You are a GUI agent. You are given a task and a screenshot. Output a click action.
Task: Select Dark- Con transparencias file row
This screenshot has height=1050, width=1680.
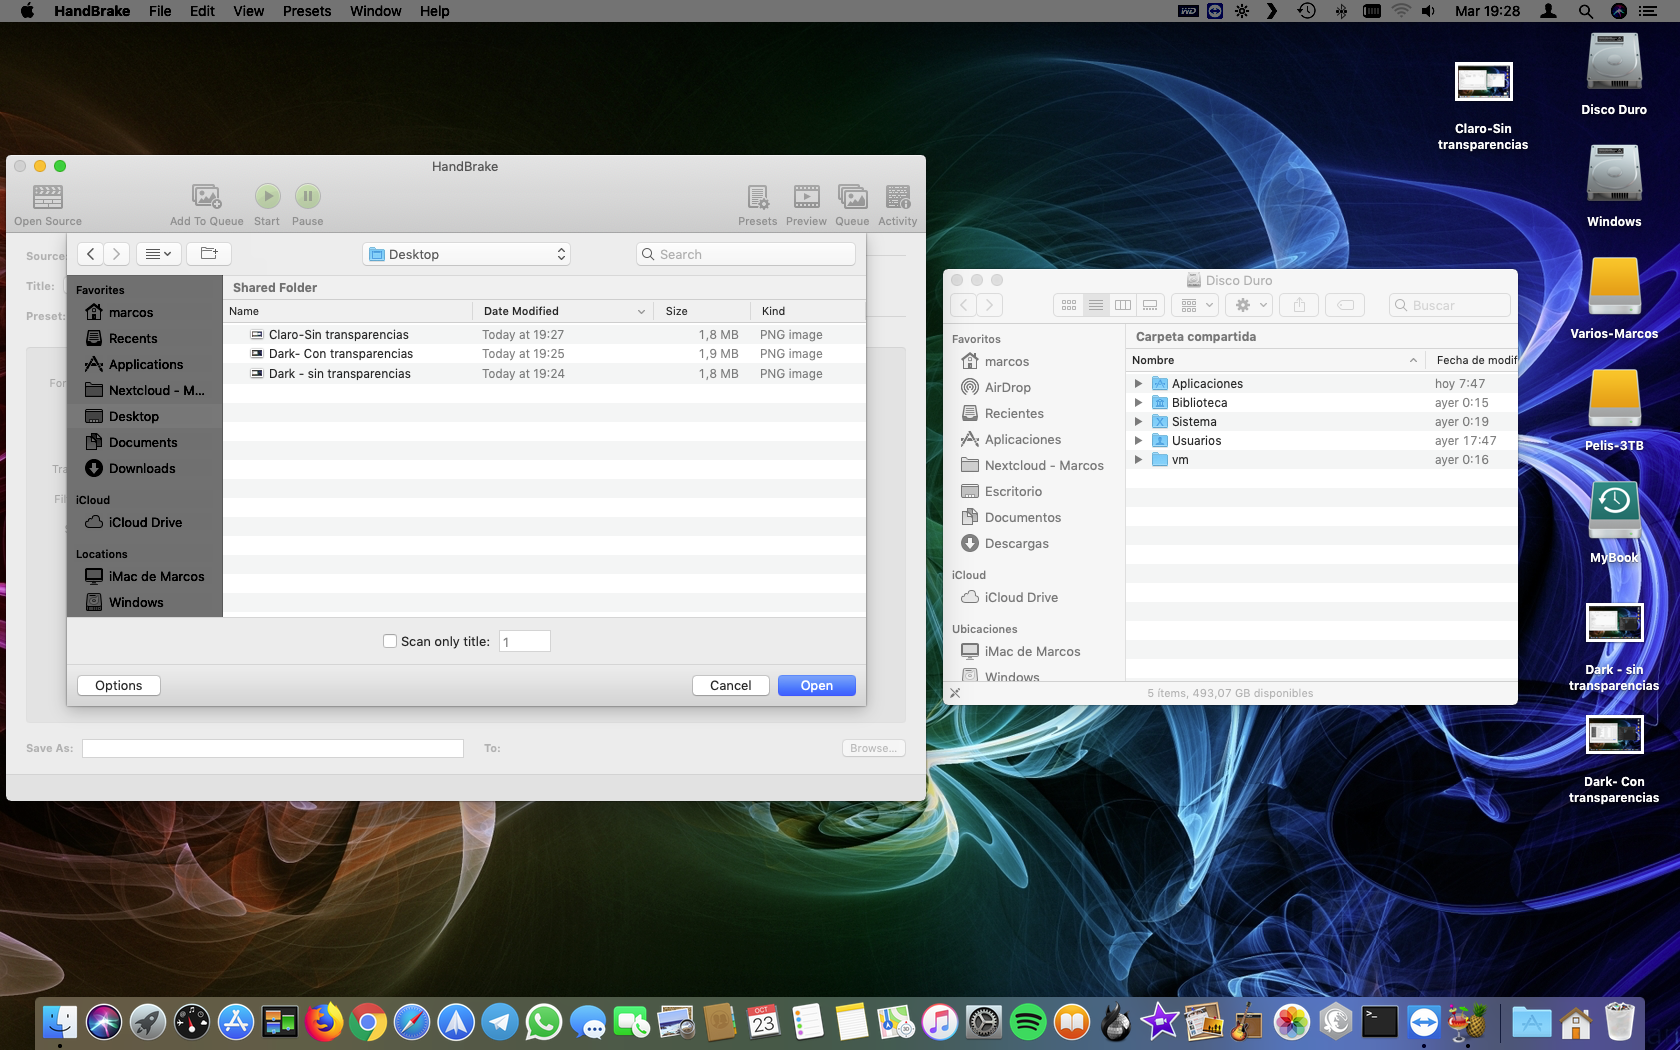(x=340, y=354)
